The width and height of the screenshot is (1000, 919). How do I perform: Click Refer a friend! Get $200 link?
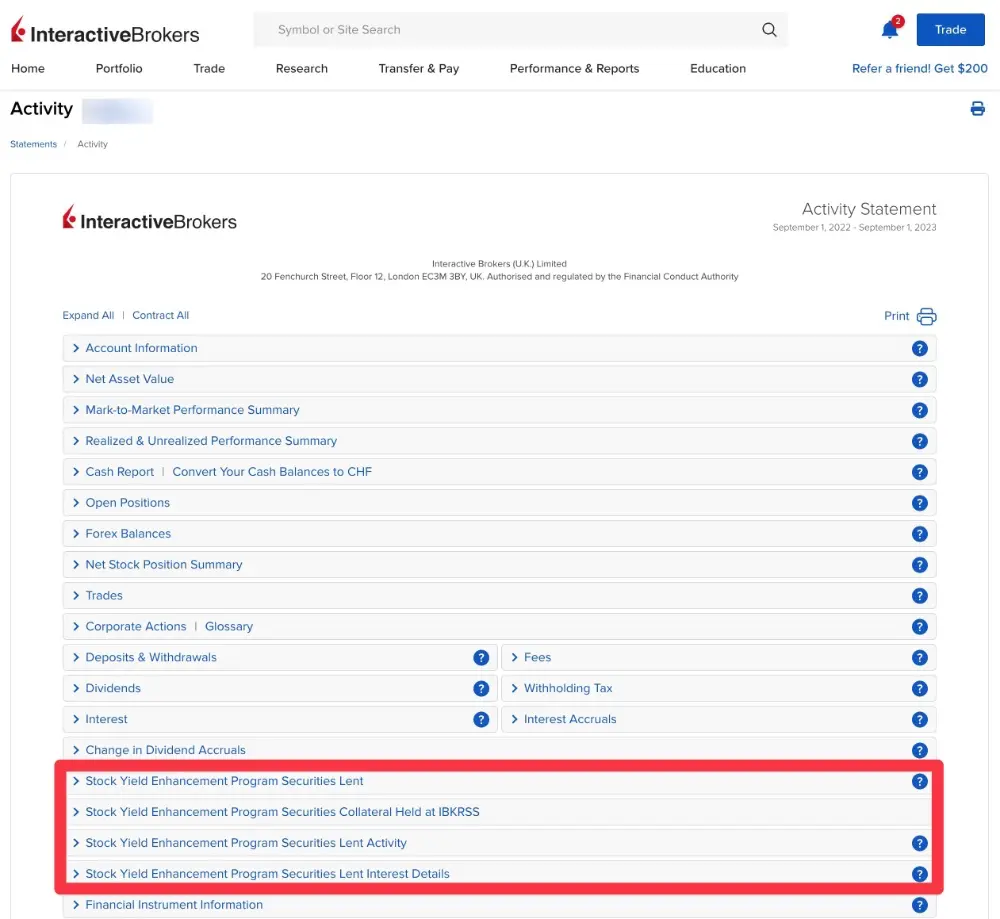coord(920,68)
